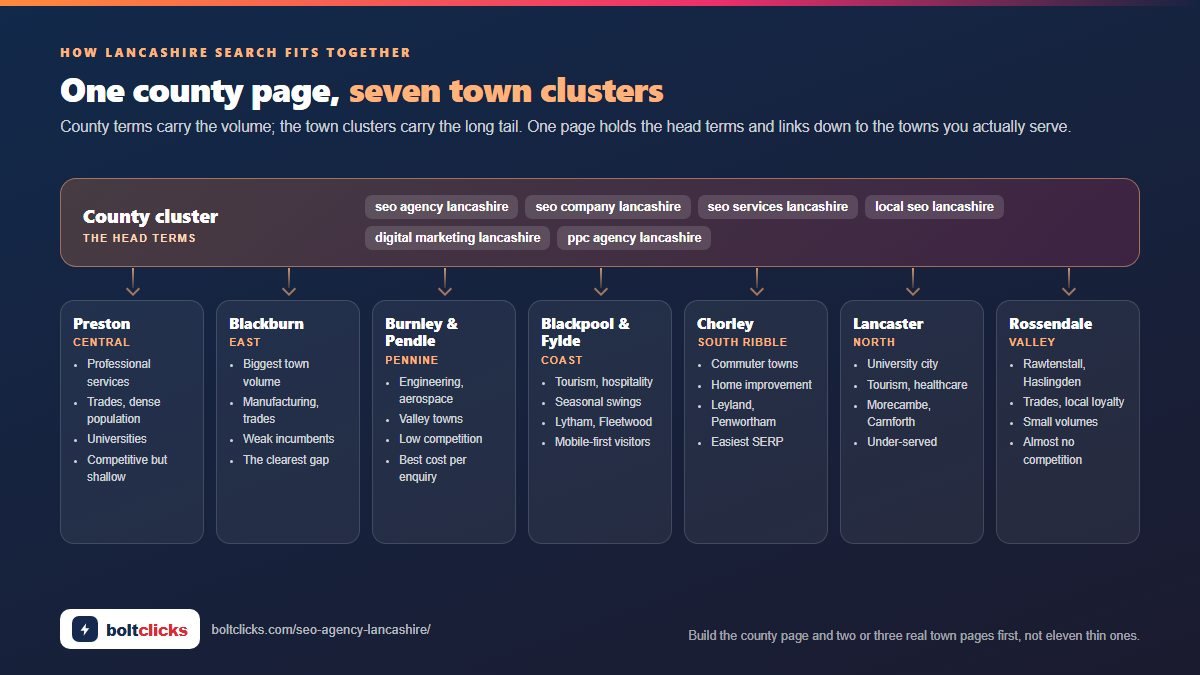Click 'Tourism, healthcare' bullet
The height and width of the screenshot is (675, 1200).
[x=917, y=385]
